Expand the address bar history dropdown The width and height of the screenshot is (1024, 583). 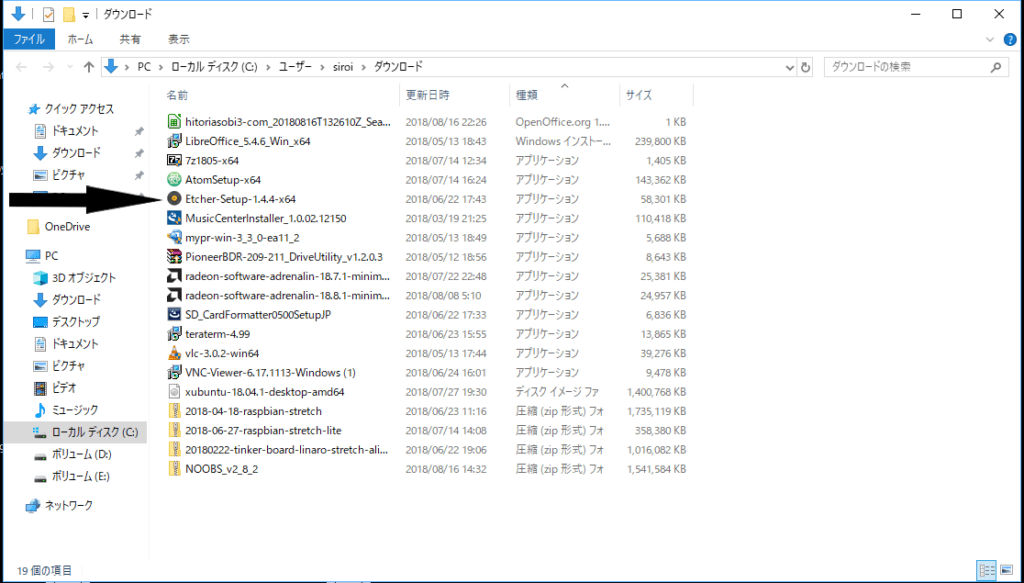(790, 67)
